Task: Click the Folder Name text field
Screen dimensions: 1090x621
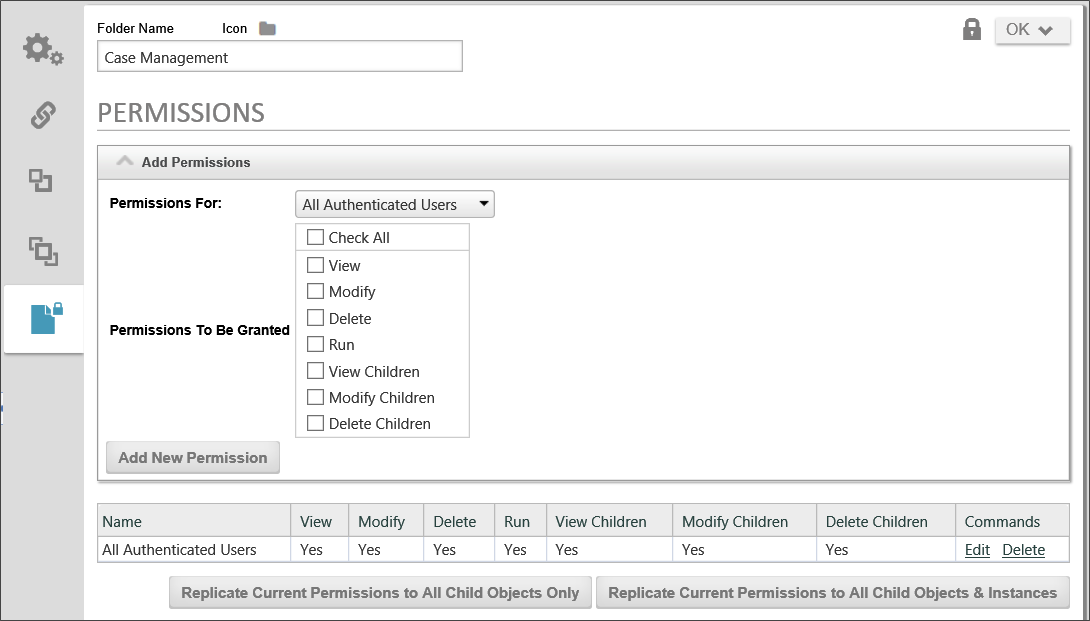Action: [282, 57]
